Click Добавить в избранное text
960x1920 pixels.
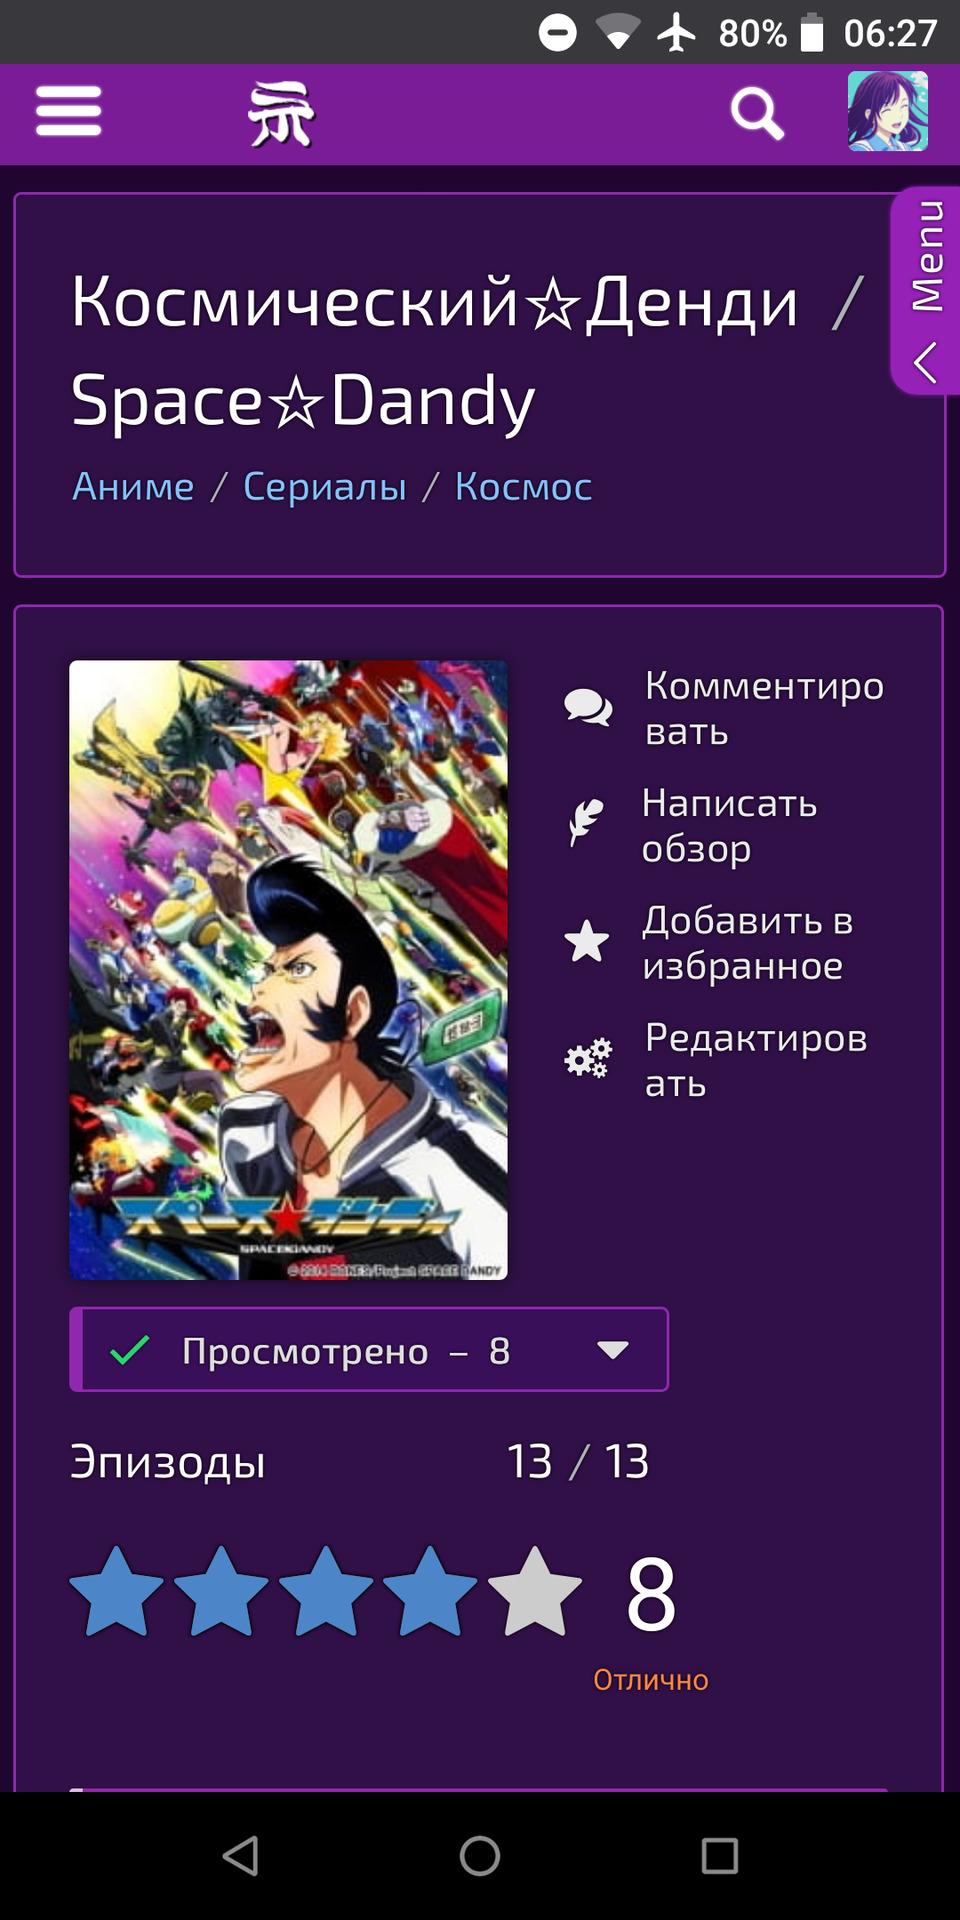[x=748, y=943]
